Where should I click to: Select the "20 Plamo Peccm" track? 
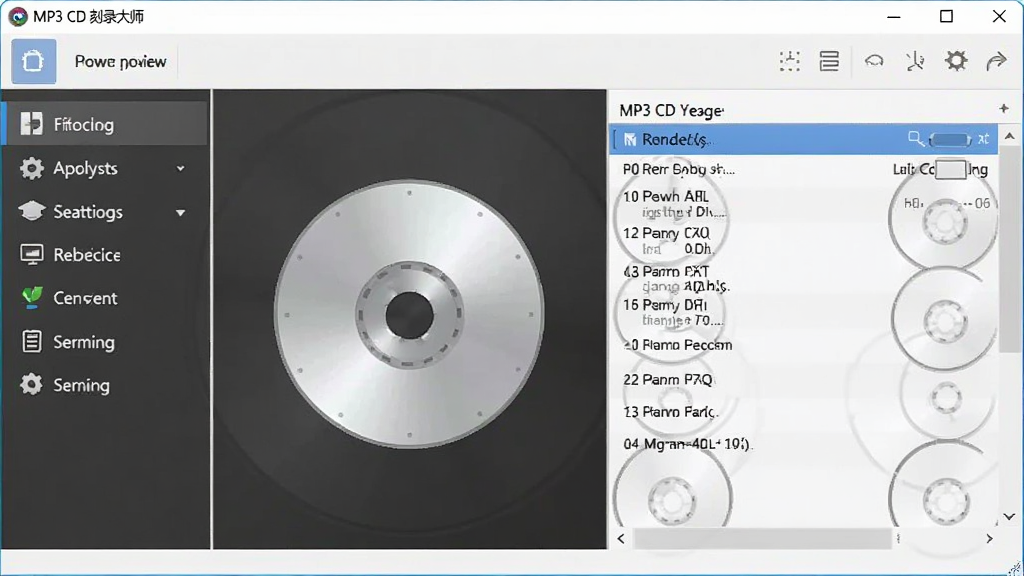pos(677,345)
